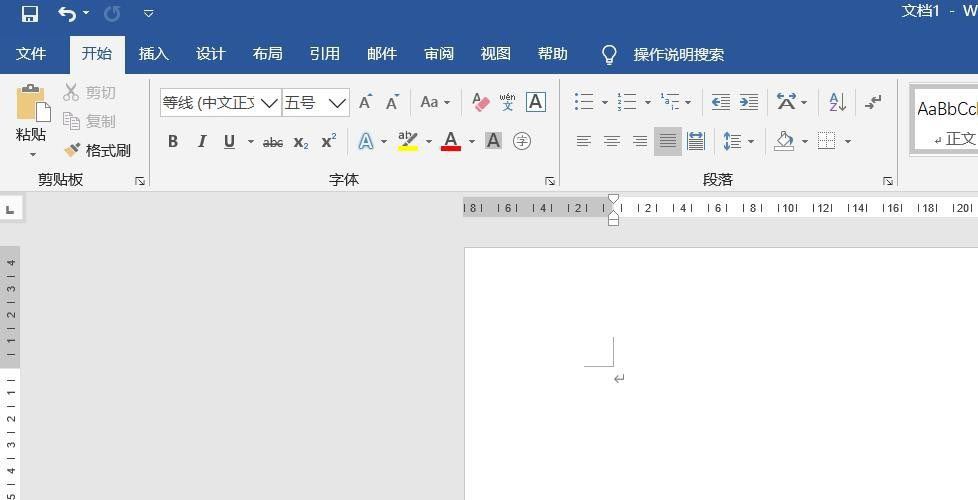The height and width of the screenshot is (500, 978).
Task: Expand highlight color dropdown arrow
Action: tap(428, 142)
